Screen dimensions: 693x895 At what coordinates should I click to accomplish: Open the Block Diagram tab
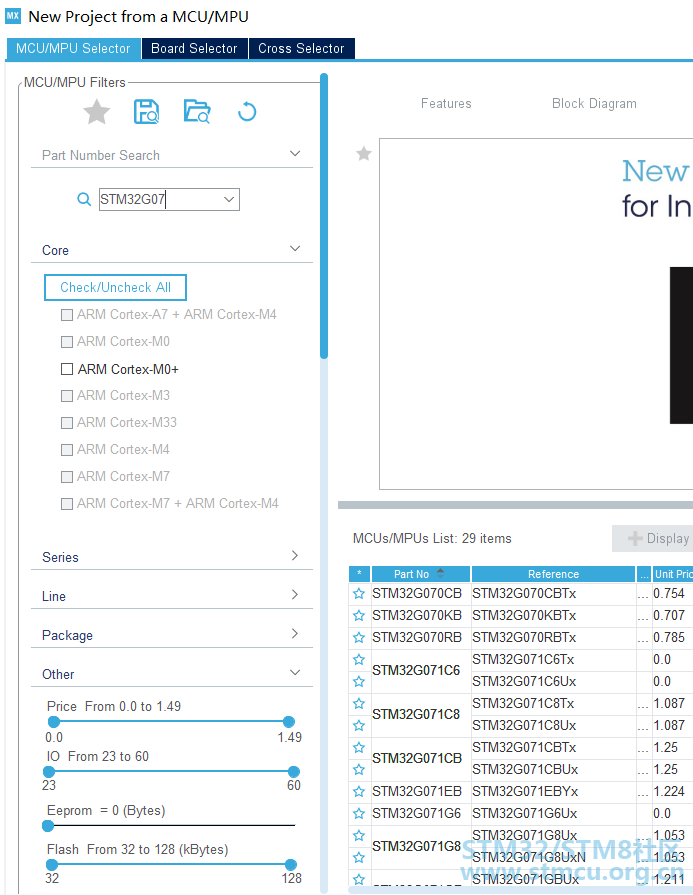[594, 103]
